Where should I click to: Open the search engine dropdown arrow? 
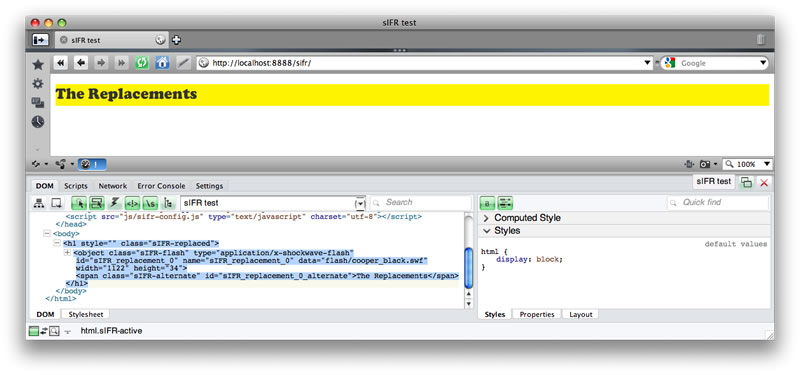coord(763,63)
